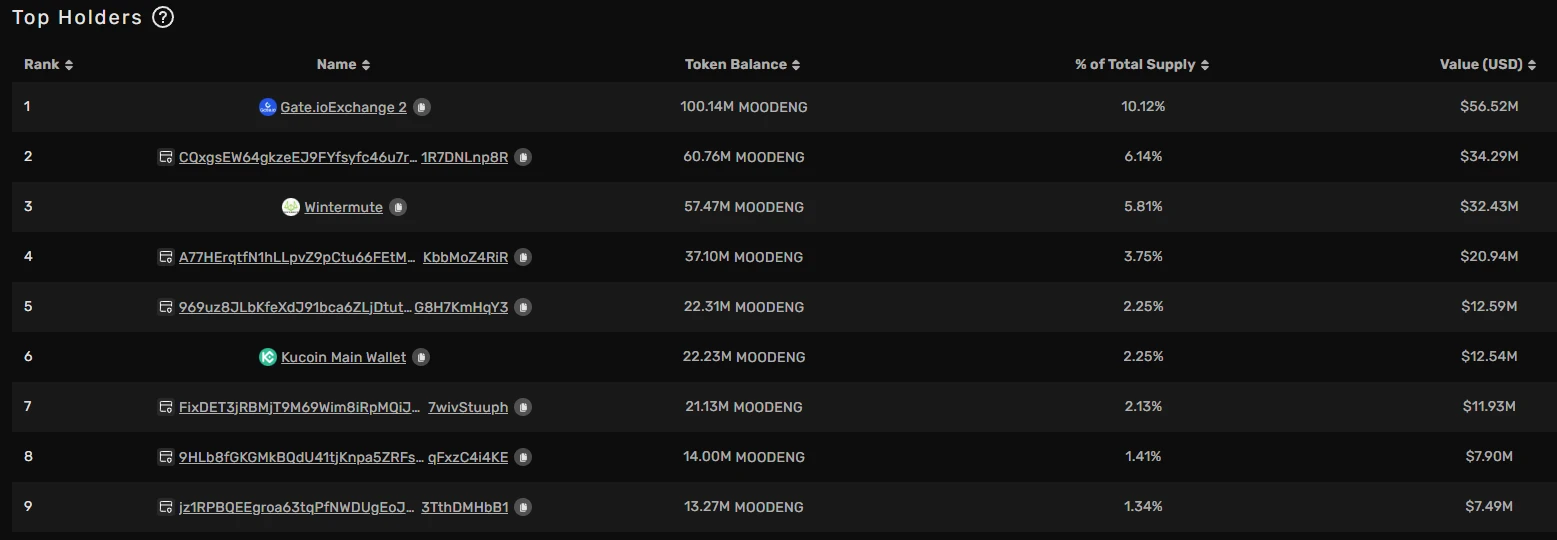Screen dimensions: 1557x540
Task: Copy the Gate.io Exchange 2 address
Action: pos(422,107)
